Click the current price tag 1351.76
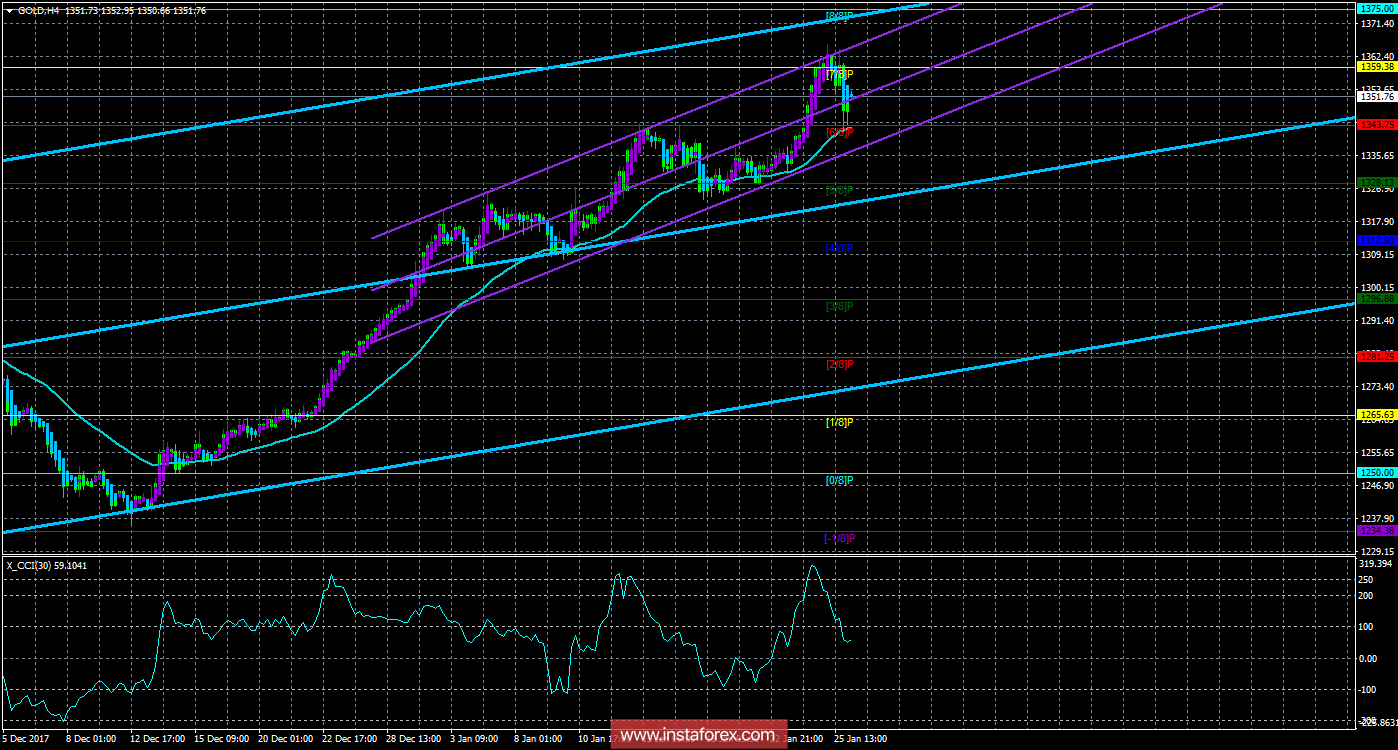This screenshot has width=1398, height=750. 1376,96
